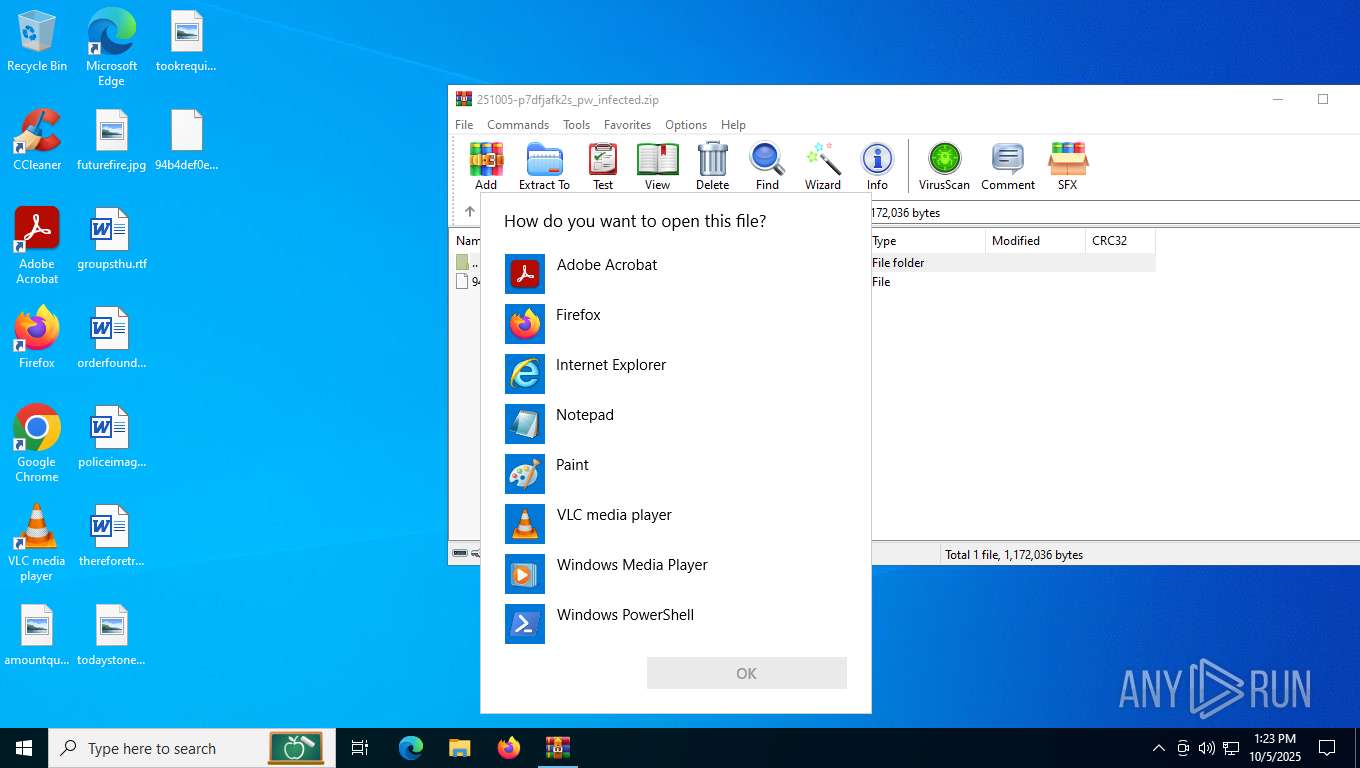Open the Options menu

(686, 125)
